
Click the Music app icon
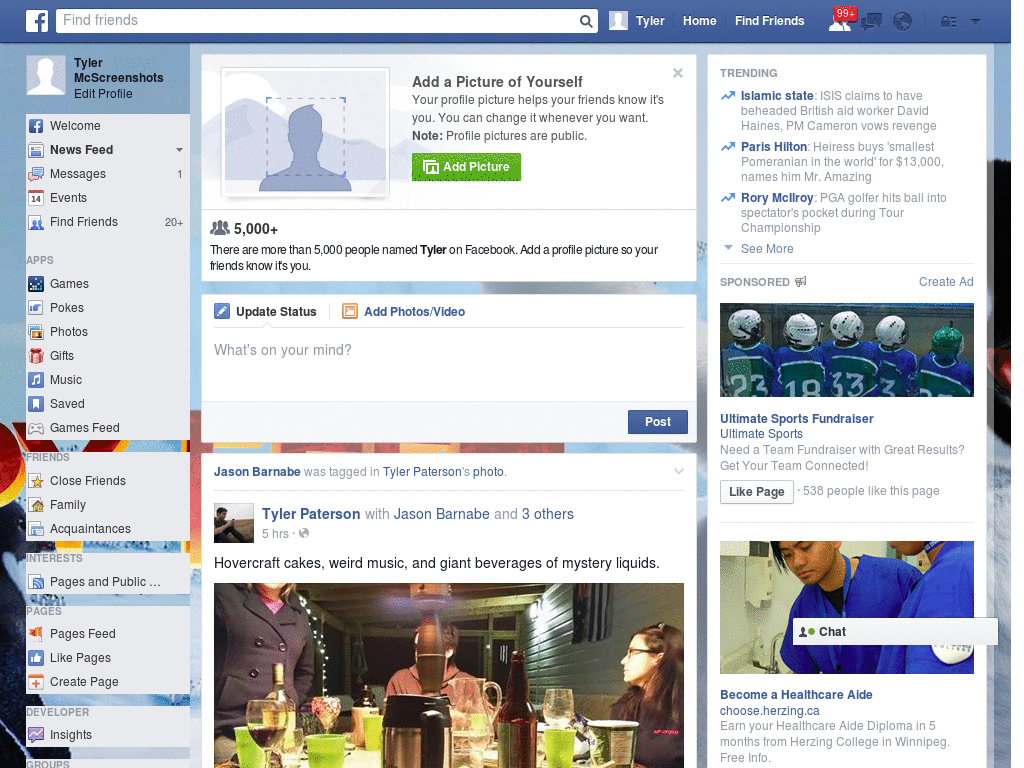pos(36,380)
